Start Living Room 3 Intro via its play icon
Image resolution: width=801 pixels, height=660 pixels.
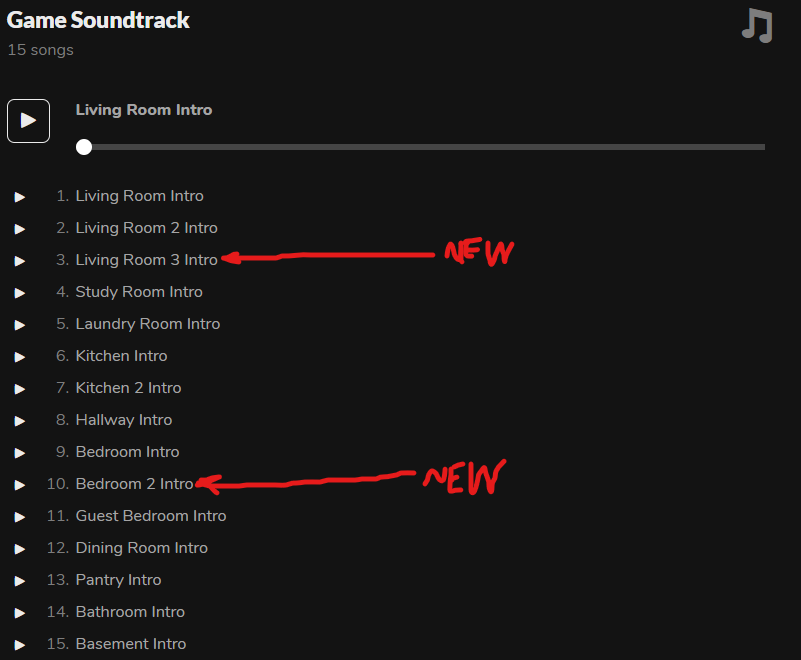[20, 261]
